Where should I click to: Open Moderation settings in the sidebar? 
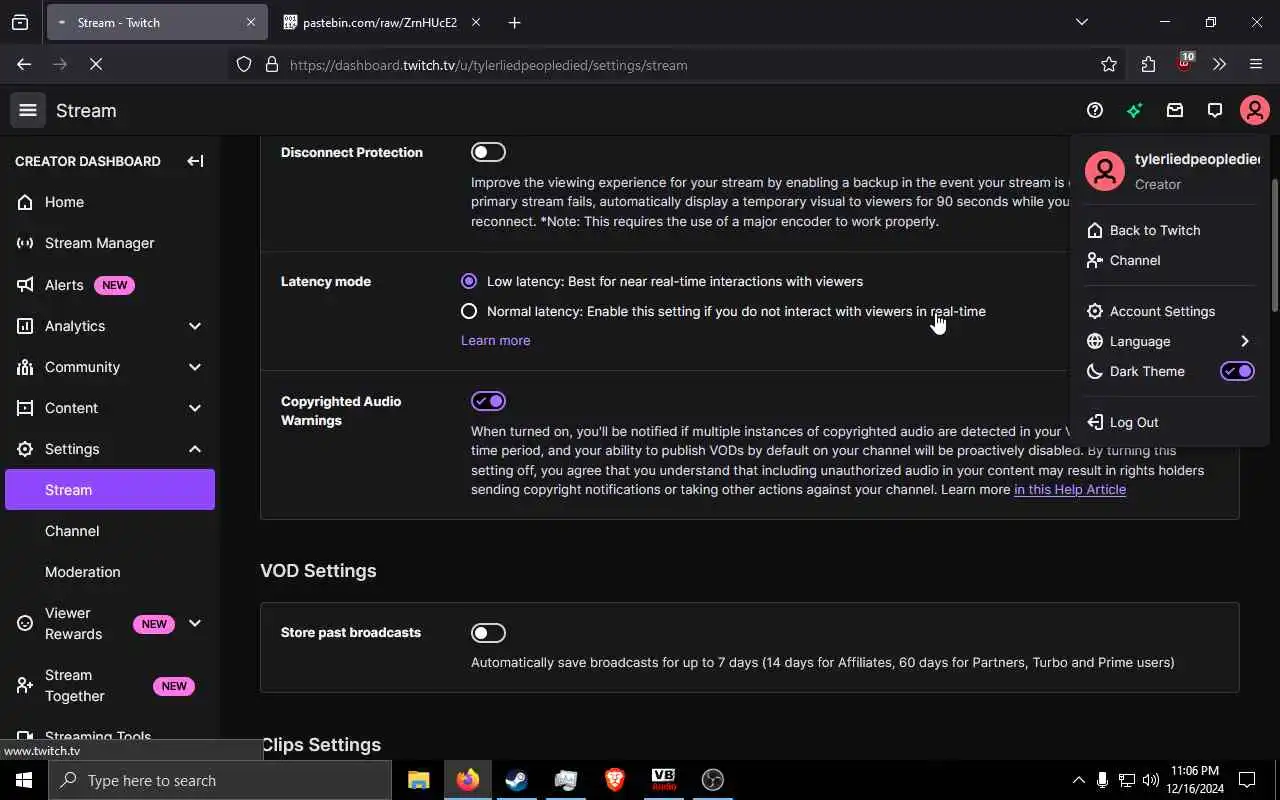(x=110, y=572)
